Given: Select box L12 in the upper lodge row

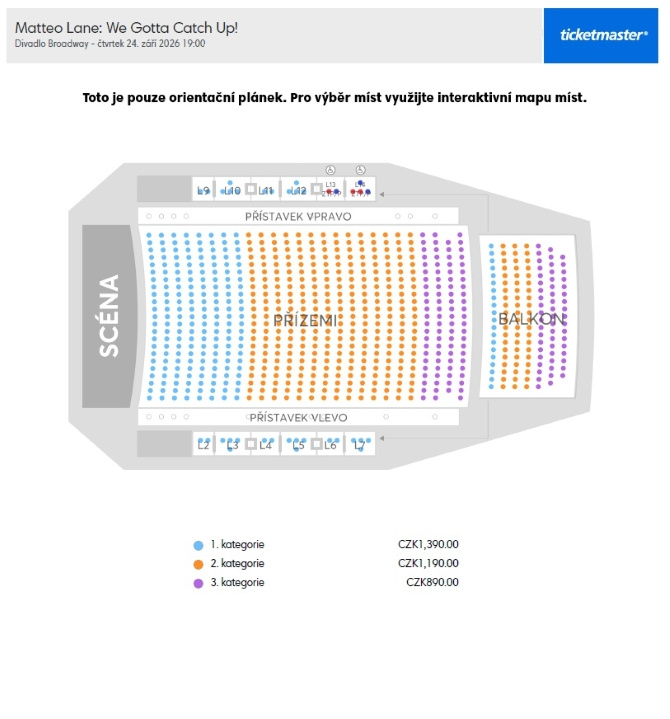Looking at the screenshot, I should 298,189.
